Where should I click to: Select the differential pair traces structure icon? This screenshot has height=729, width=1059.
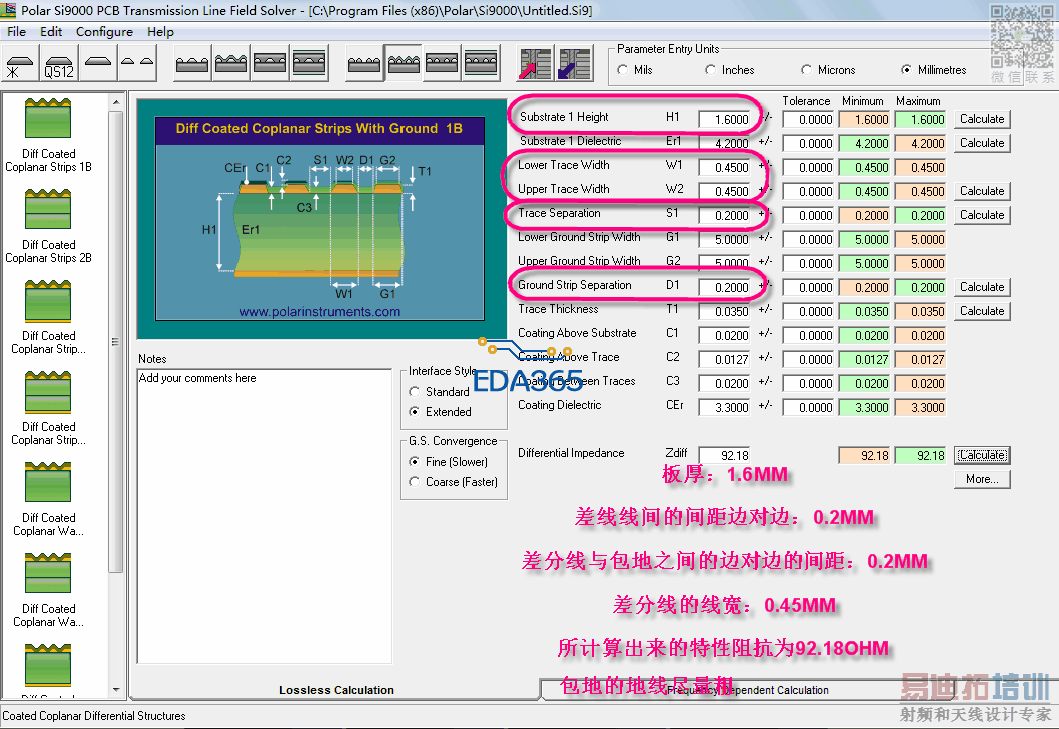(137, 64)
